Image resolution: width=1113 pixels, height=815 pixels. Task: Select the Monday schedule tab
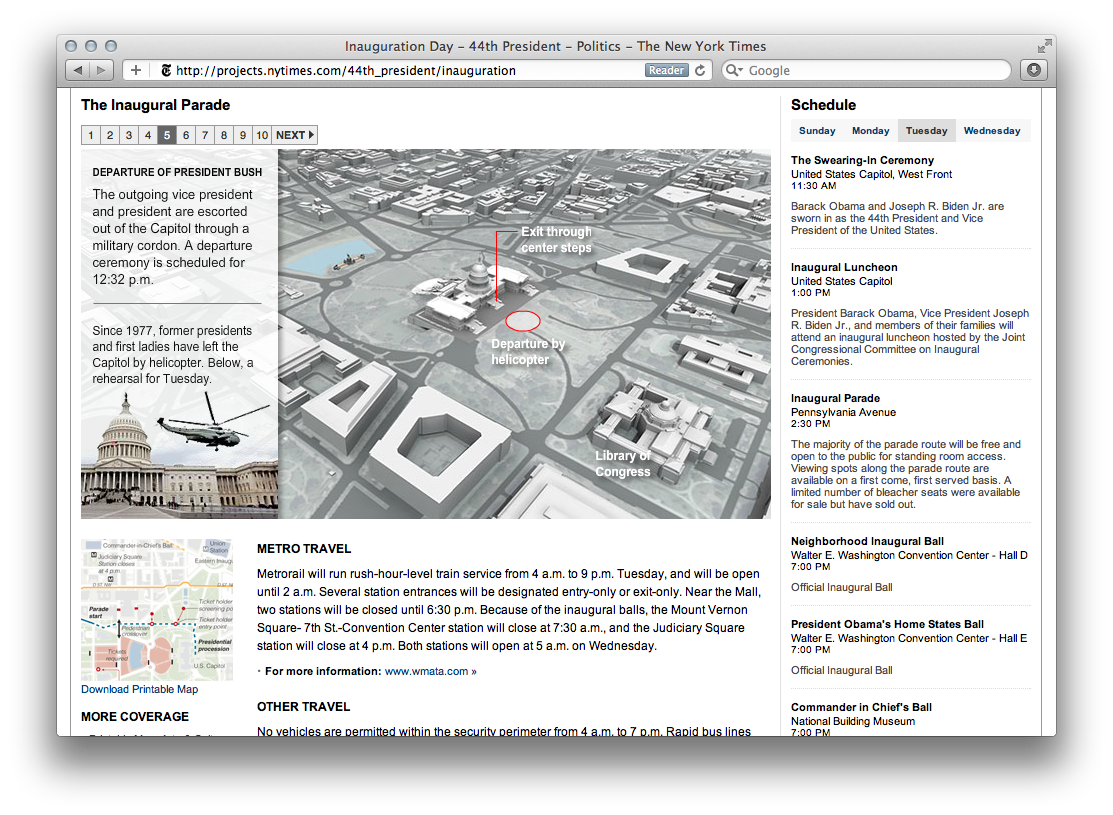(x=870, y=131)
